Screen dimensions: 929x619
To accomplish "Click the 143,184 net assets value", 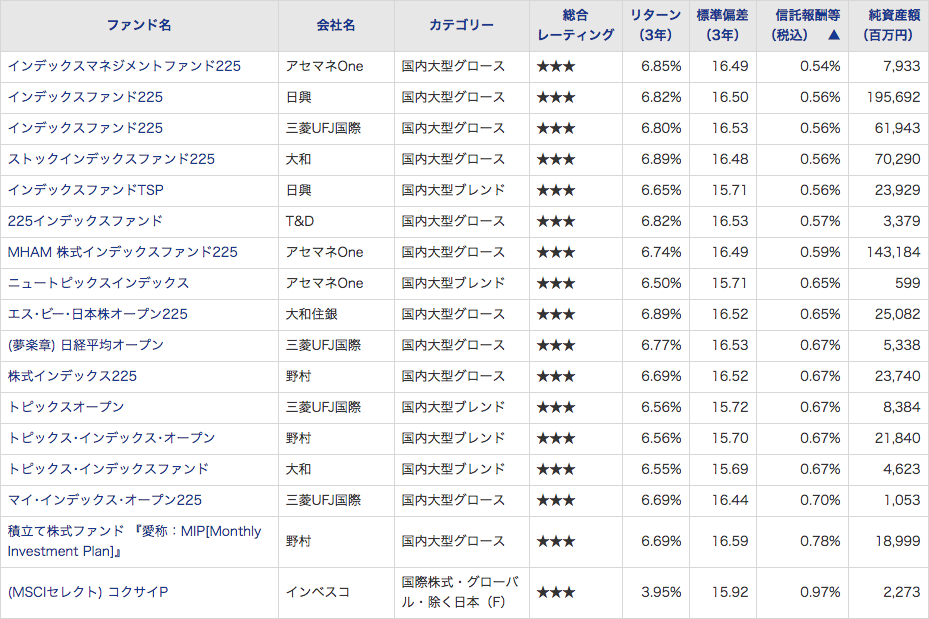I will tap(893, 252).
